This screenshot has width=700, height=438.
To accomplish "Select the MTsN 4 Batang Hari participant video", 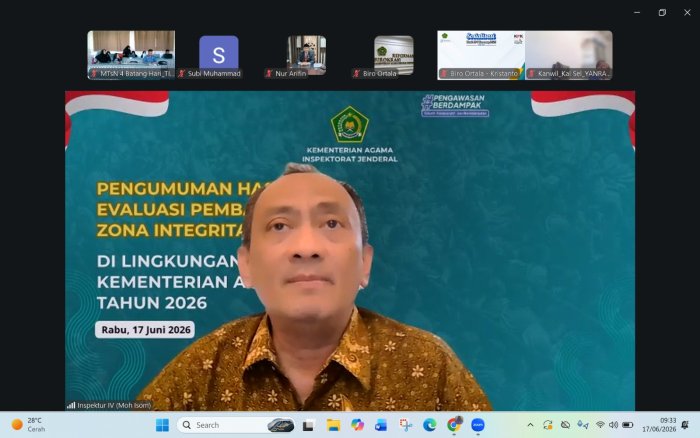I will click(x=131, y=55).
